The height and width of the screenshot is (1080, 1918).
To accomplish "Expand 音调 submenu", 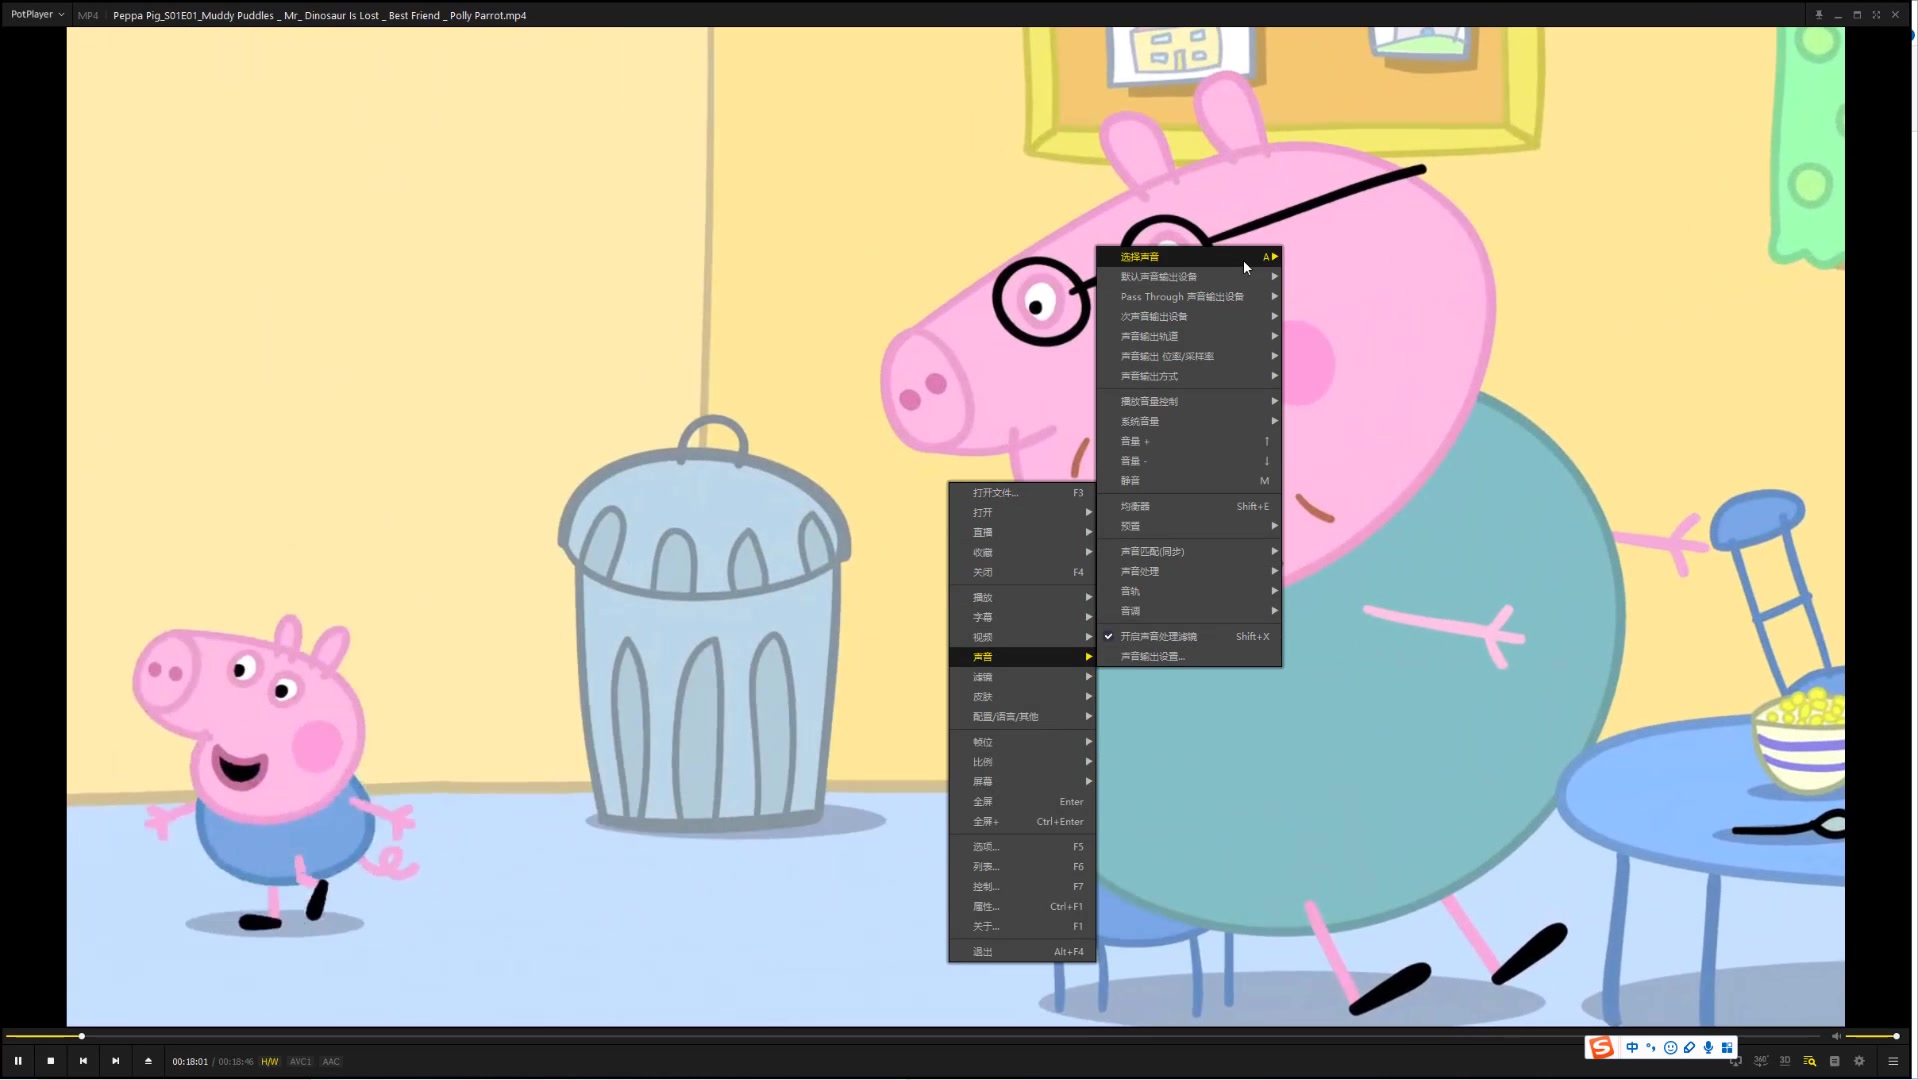I will point(1189,612).
